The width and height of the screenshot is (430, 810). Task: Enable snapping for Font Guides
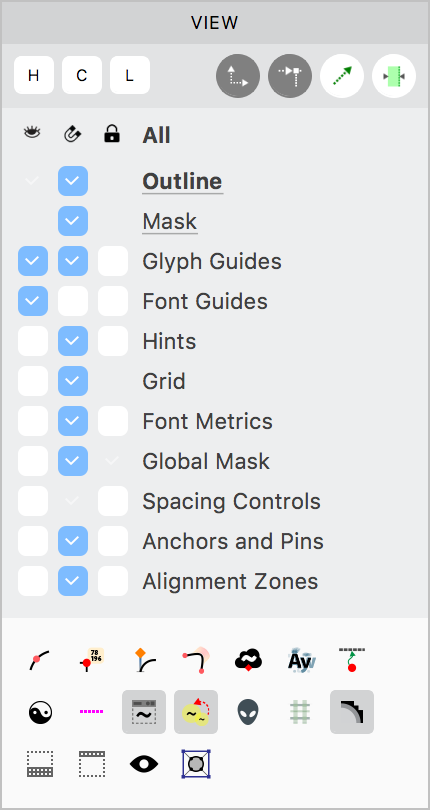pyautogui.click(x=73, y=301)
